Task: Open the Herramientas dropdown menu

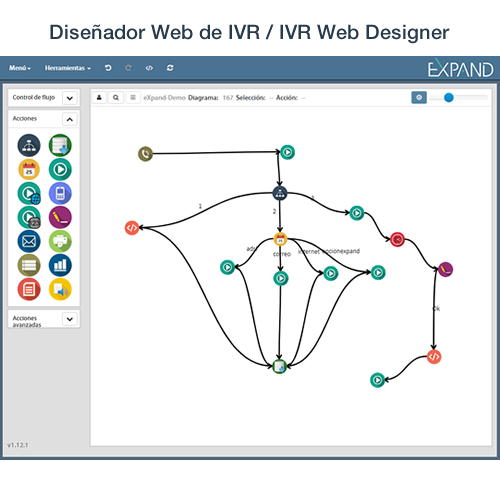Action: point(68,68)
